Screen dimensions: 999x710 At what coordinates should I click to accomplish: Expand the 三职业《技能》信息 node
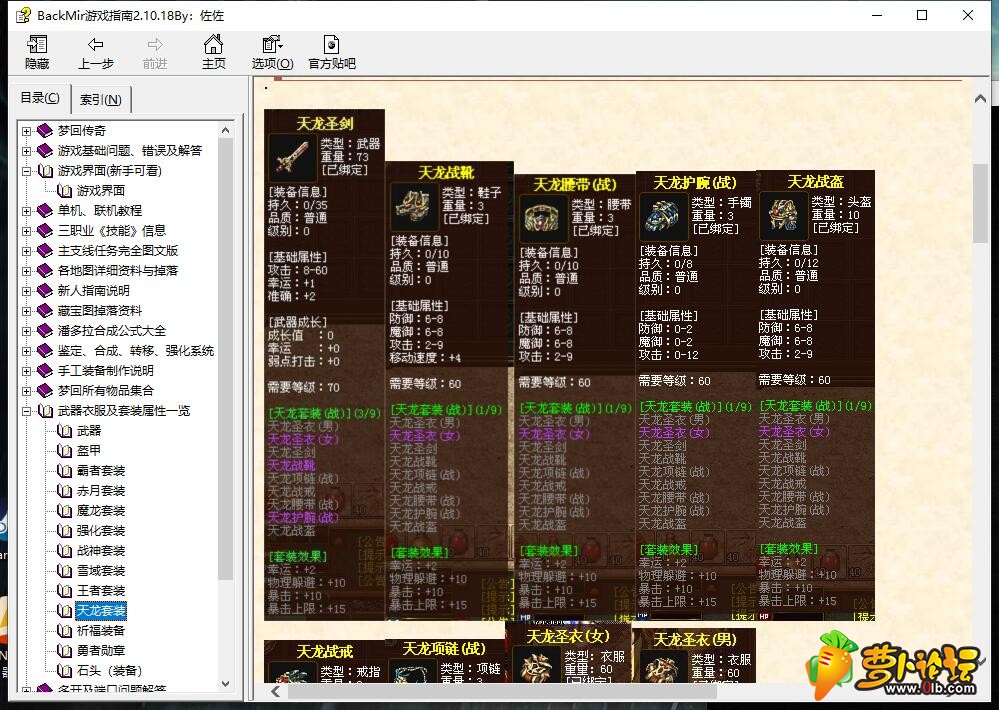click(26, 231)
